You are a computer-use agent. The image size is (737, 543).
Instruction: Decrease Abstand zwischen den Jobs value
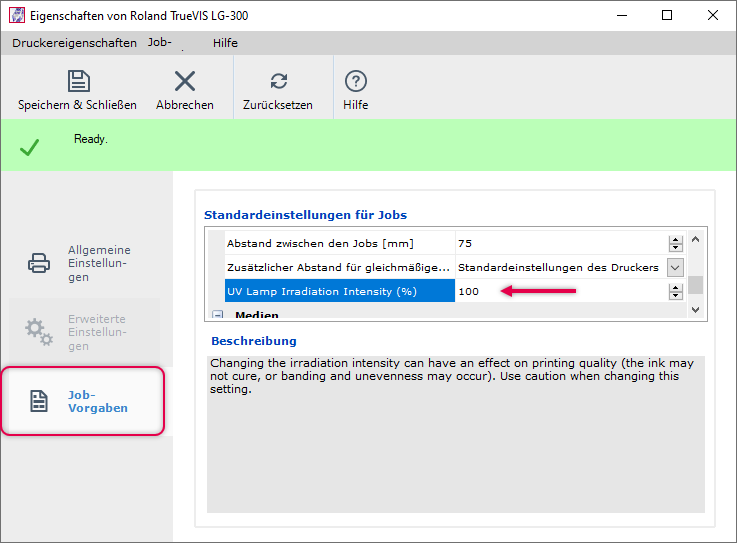pyautogui.click(x=675, y=248)
